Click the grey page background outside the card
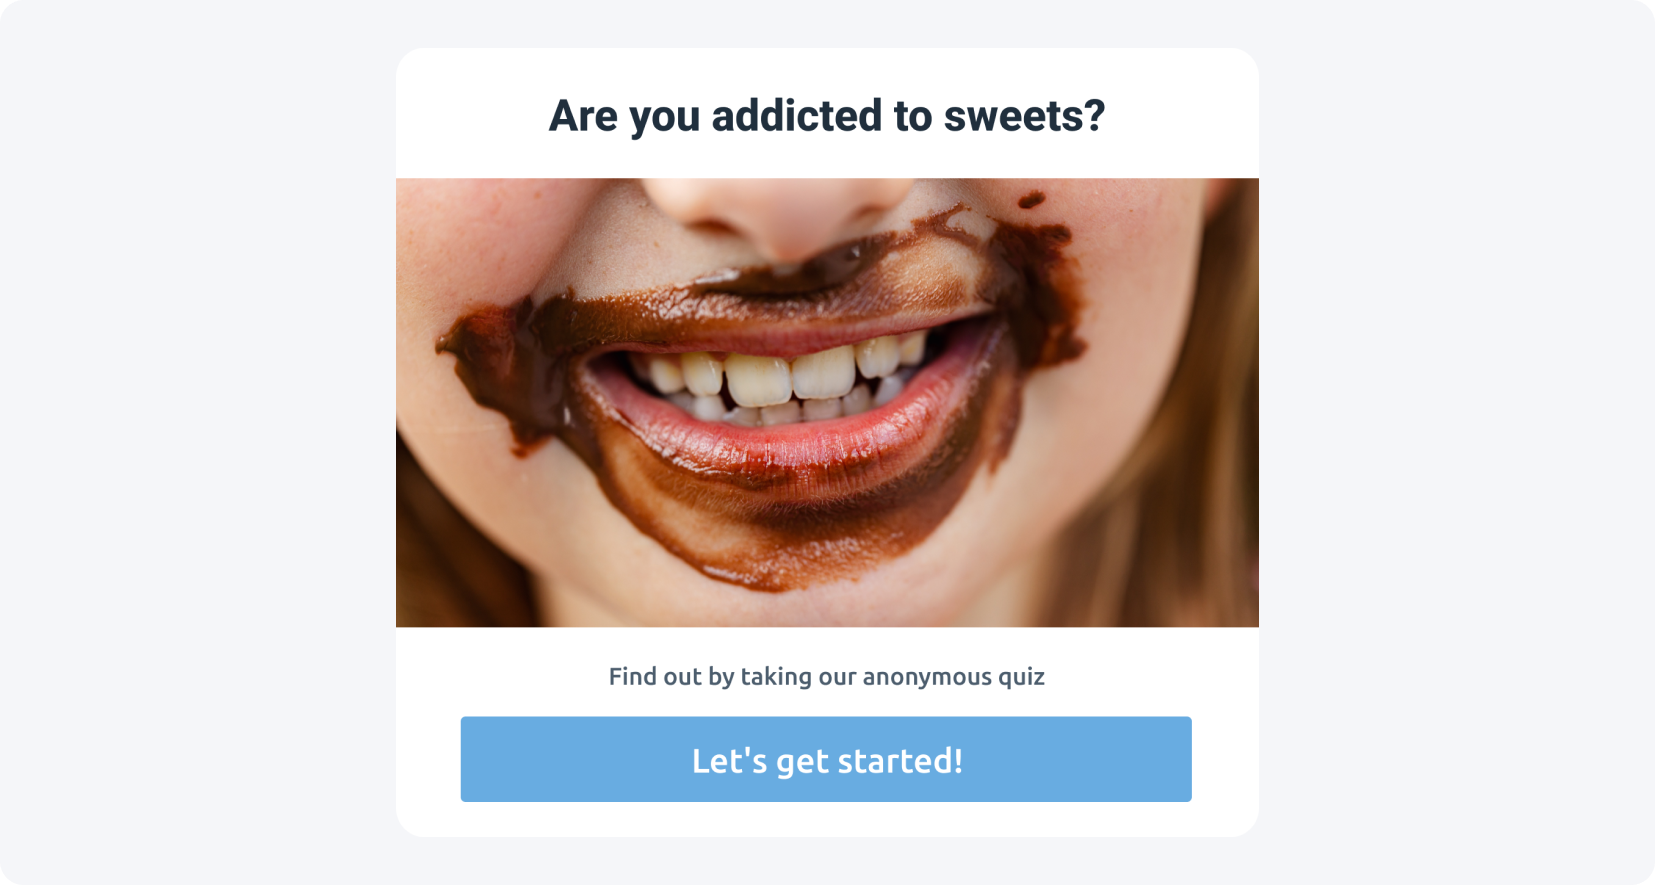The image size is (1655, 885). 198,442
